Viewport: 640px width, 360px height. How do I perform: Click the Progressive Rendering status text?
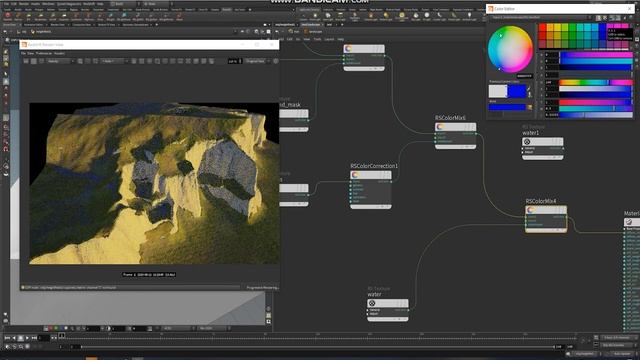point(262,288)
